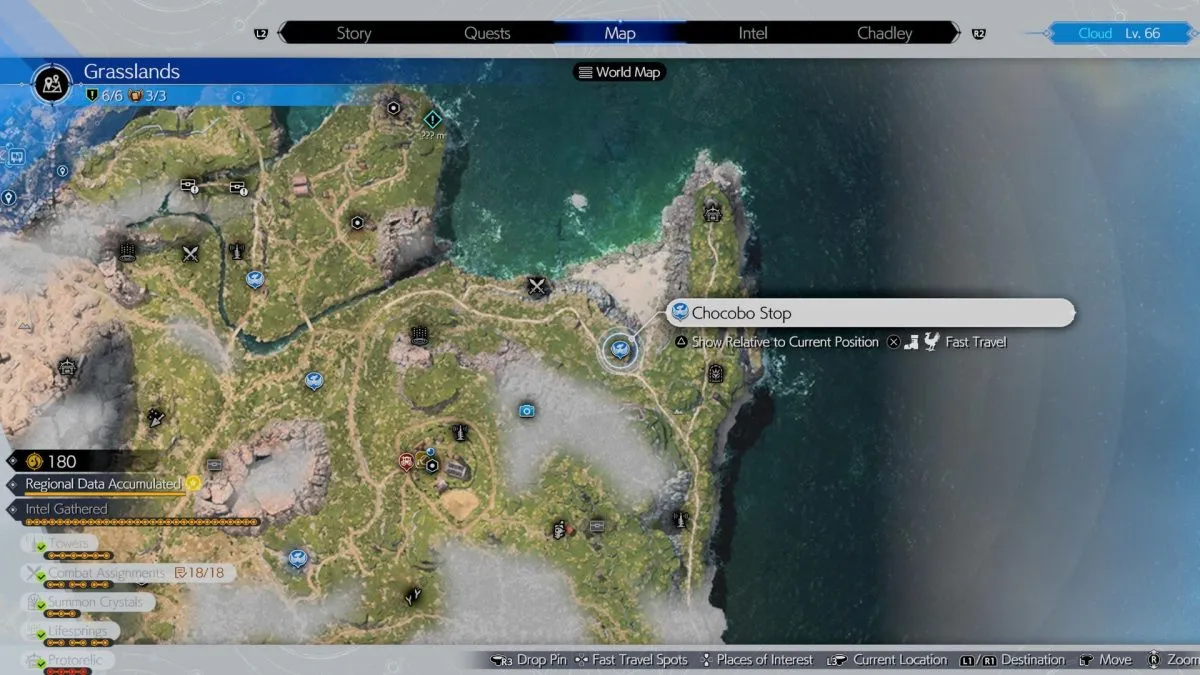Viewport: 1200px width, 675px height.
Task: Click the Move control prompt
Action: click(1106, 660)
